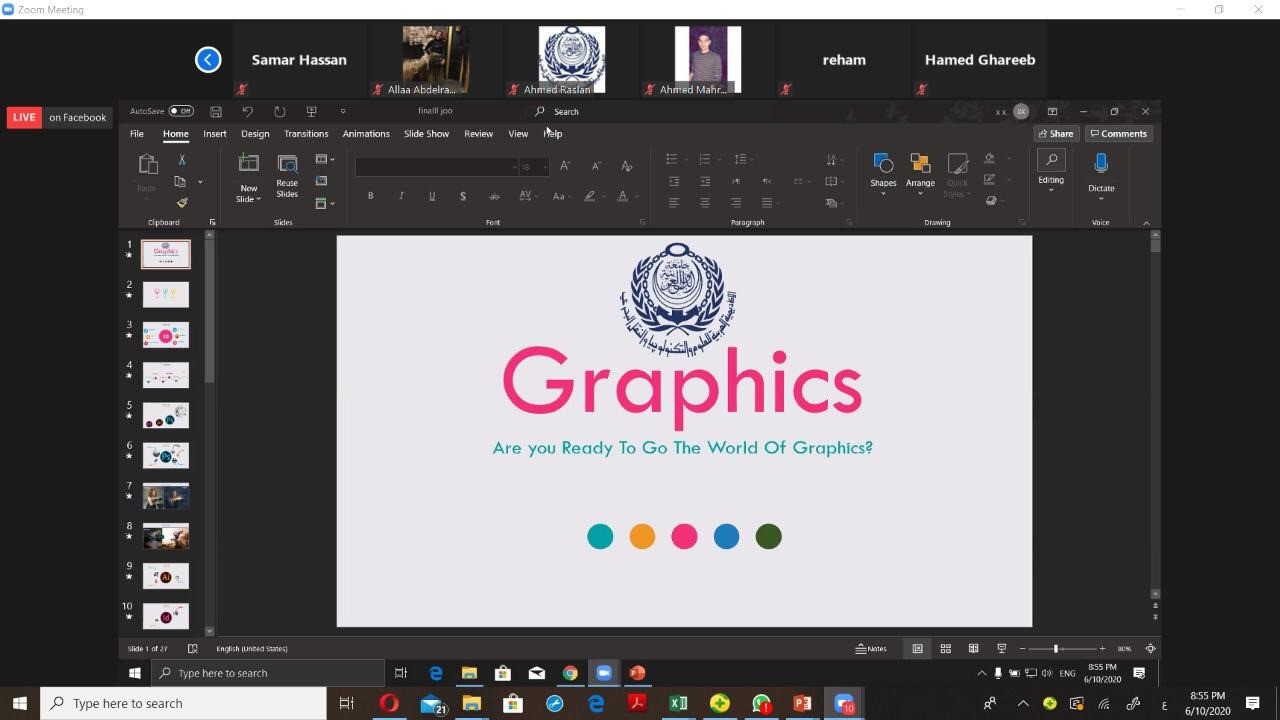
Task: Toggle the Notes pane in status bar
Action: pyautogui.click(x=871, y=648)
